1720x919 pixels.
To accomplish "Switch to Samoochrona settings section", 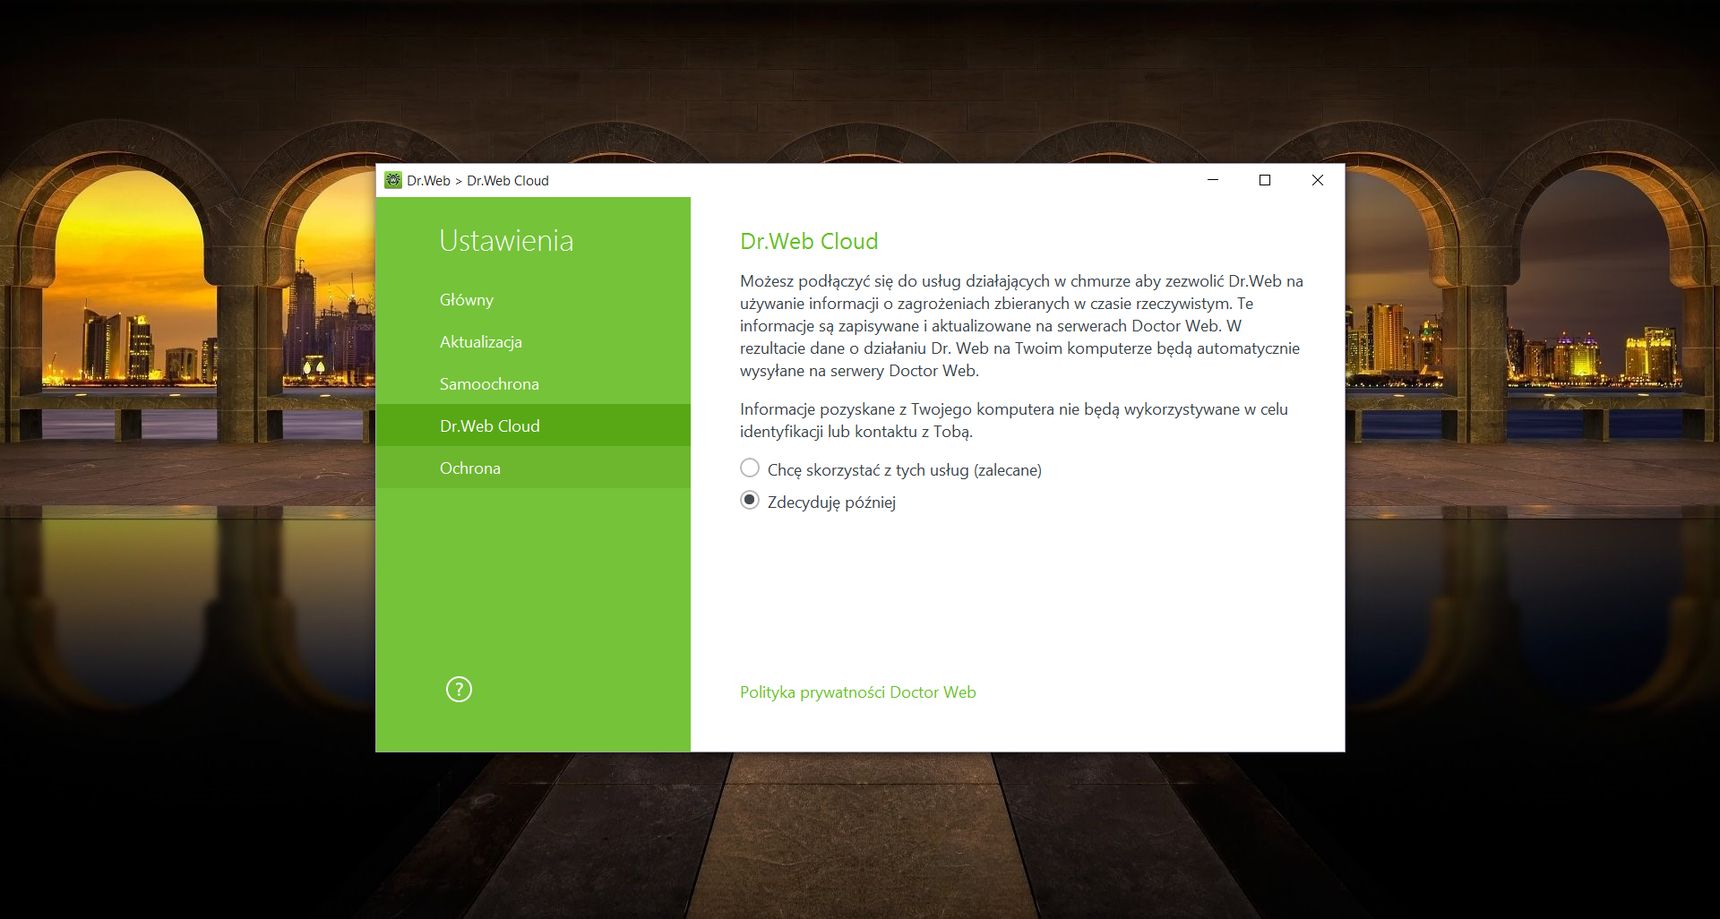I will click(533, 384).
